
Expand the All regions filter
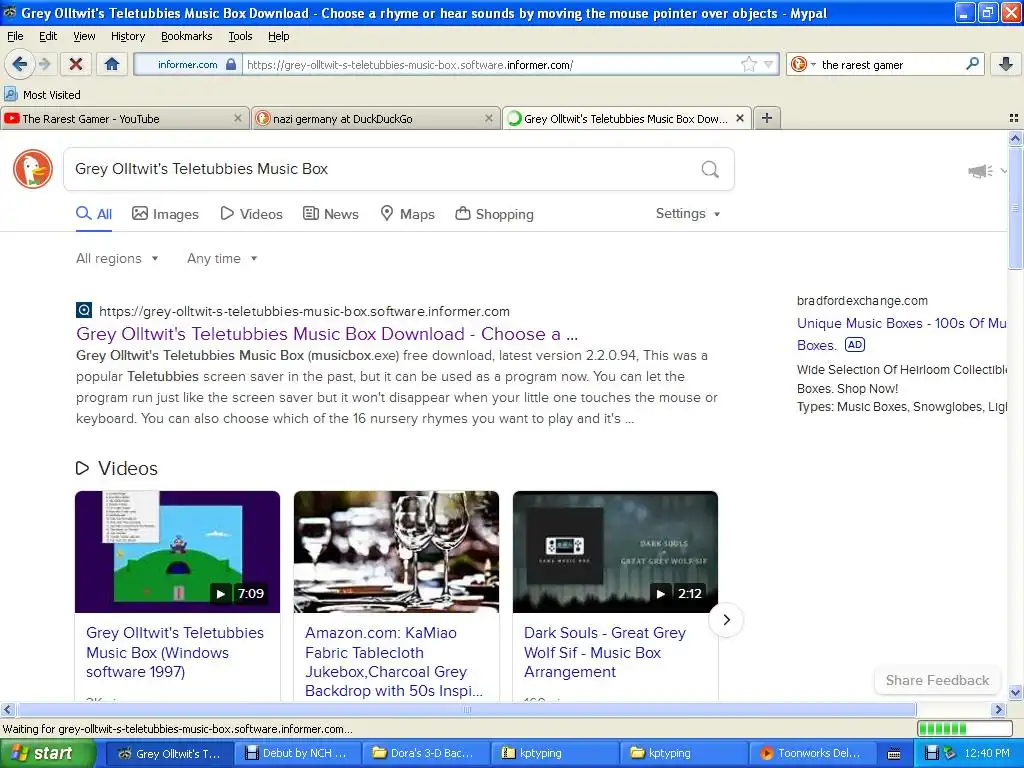pos(117,259)
